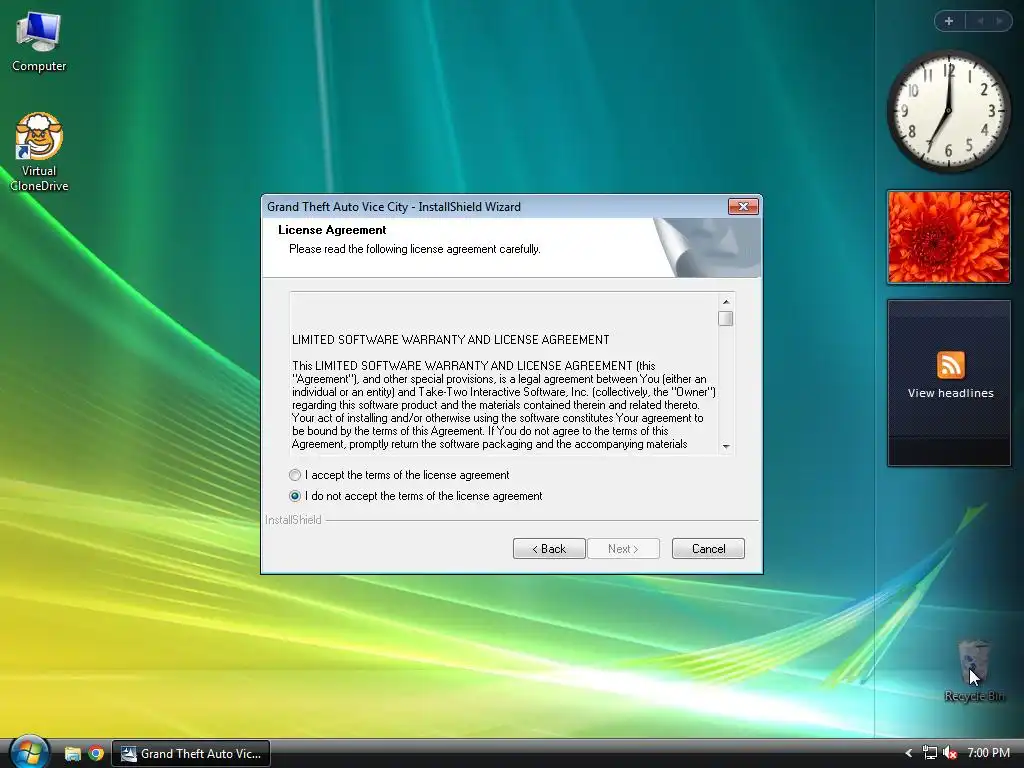This screenshot has height=768, width=1024.
Task: Click the Next button
Action: point(623,549)
